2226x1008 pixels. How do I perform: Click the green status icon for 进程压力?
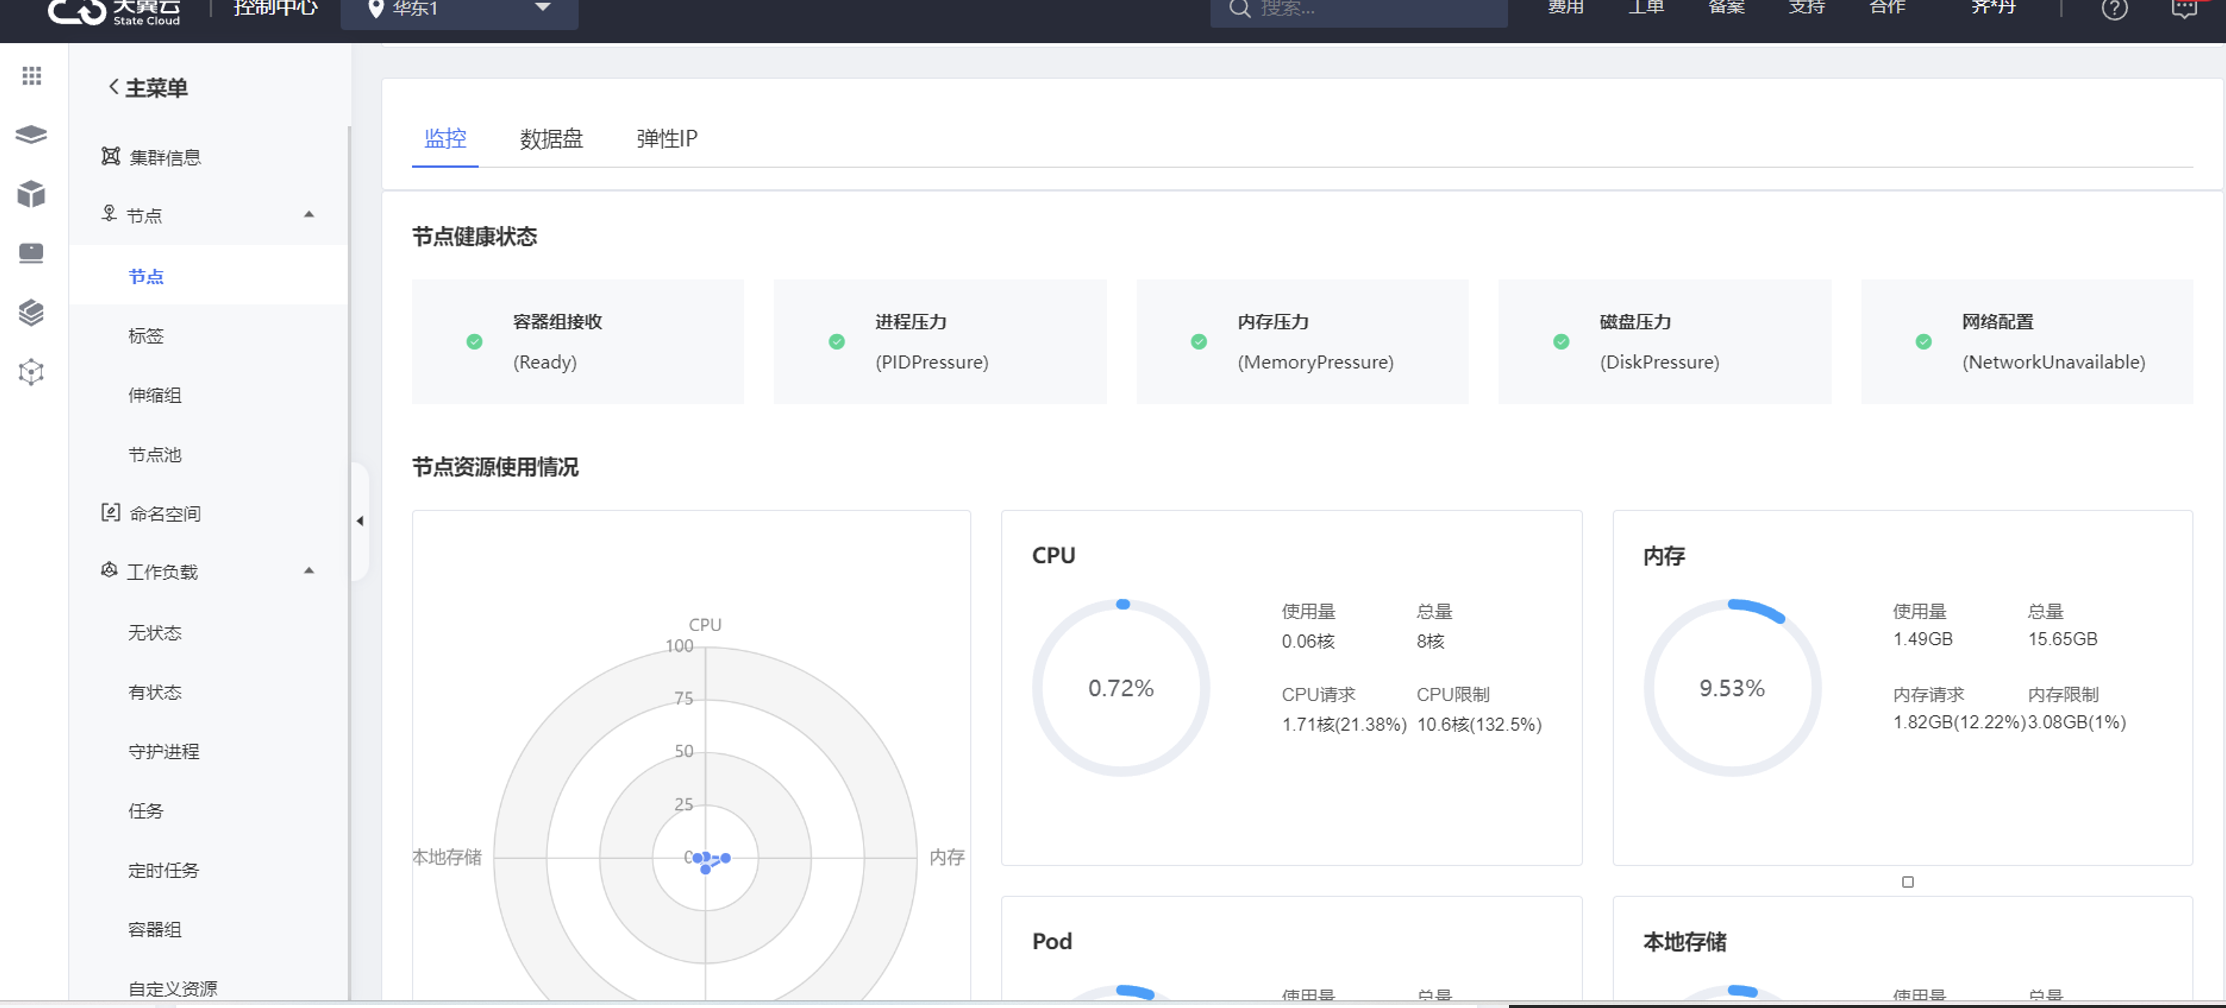(x=837, y=342)
